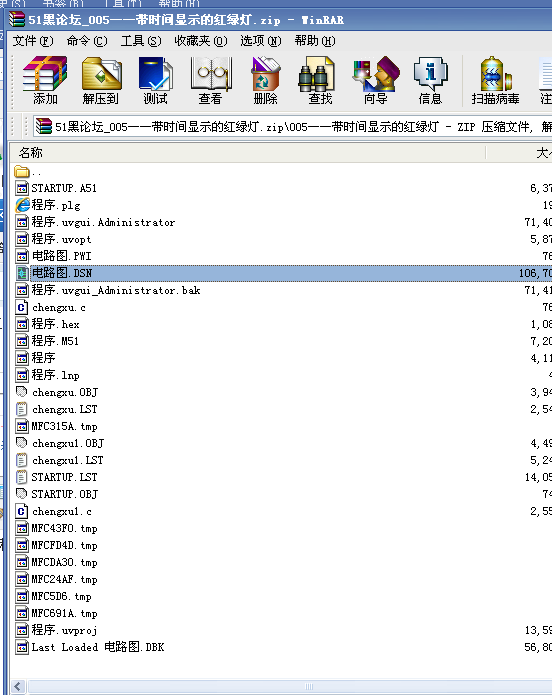This screenshot has width=552, height=695.
Task: Click the icon of STARTUP.LST
Action: [22, 477]
